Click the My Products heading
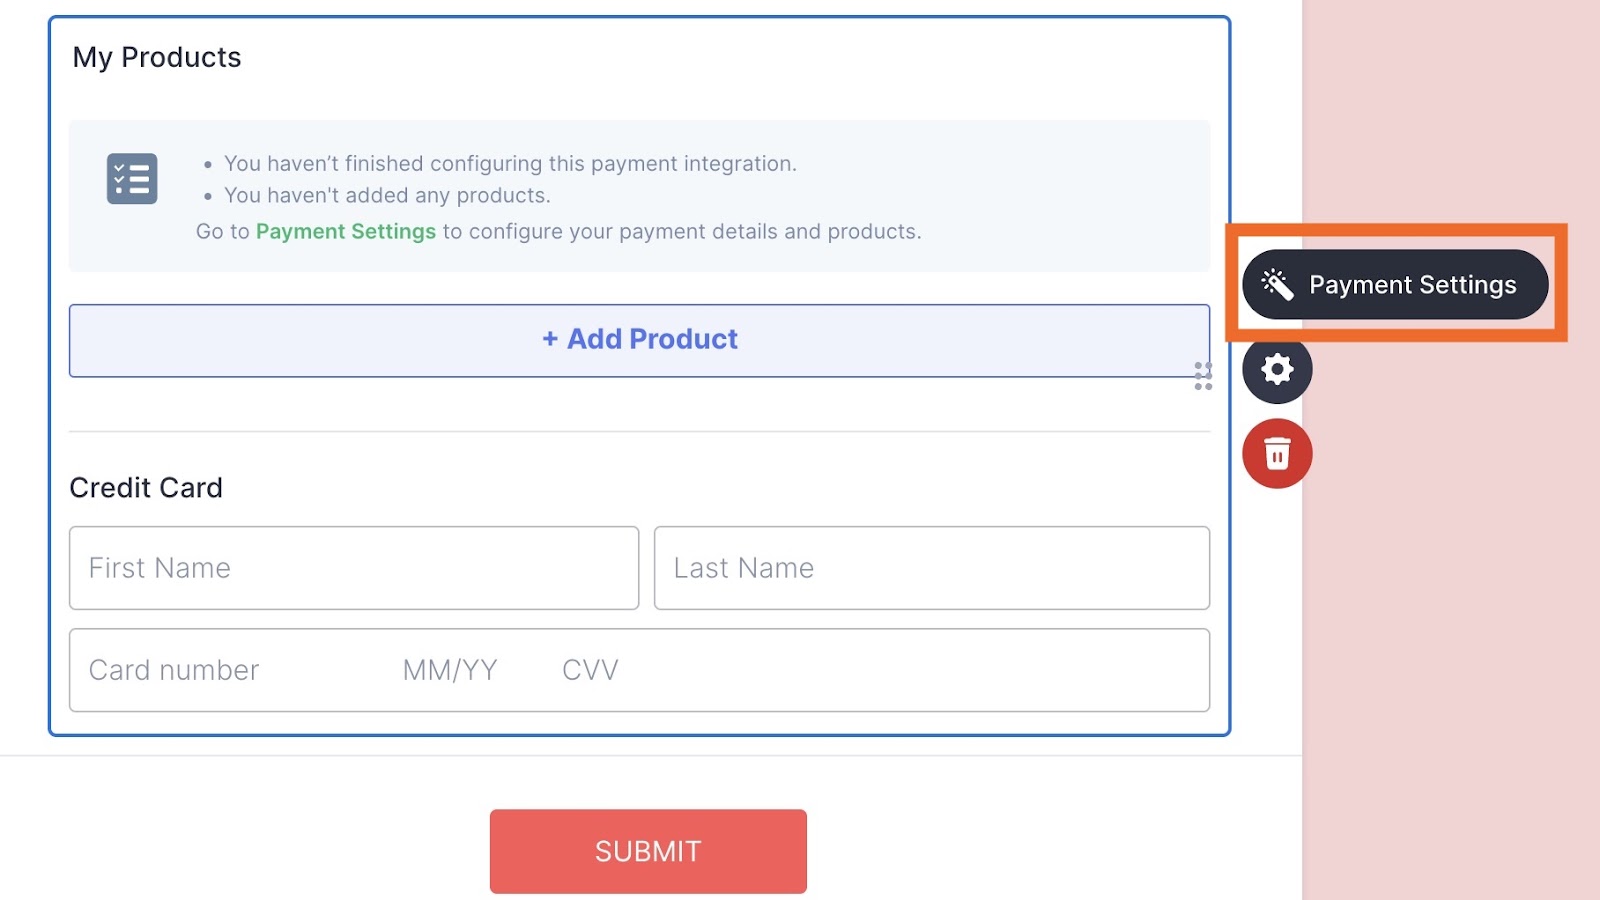The height and width of the screenshot is (900, 1600). coord(157,58)
